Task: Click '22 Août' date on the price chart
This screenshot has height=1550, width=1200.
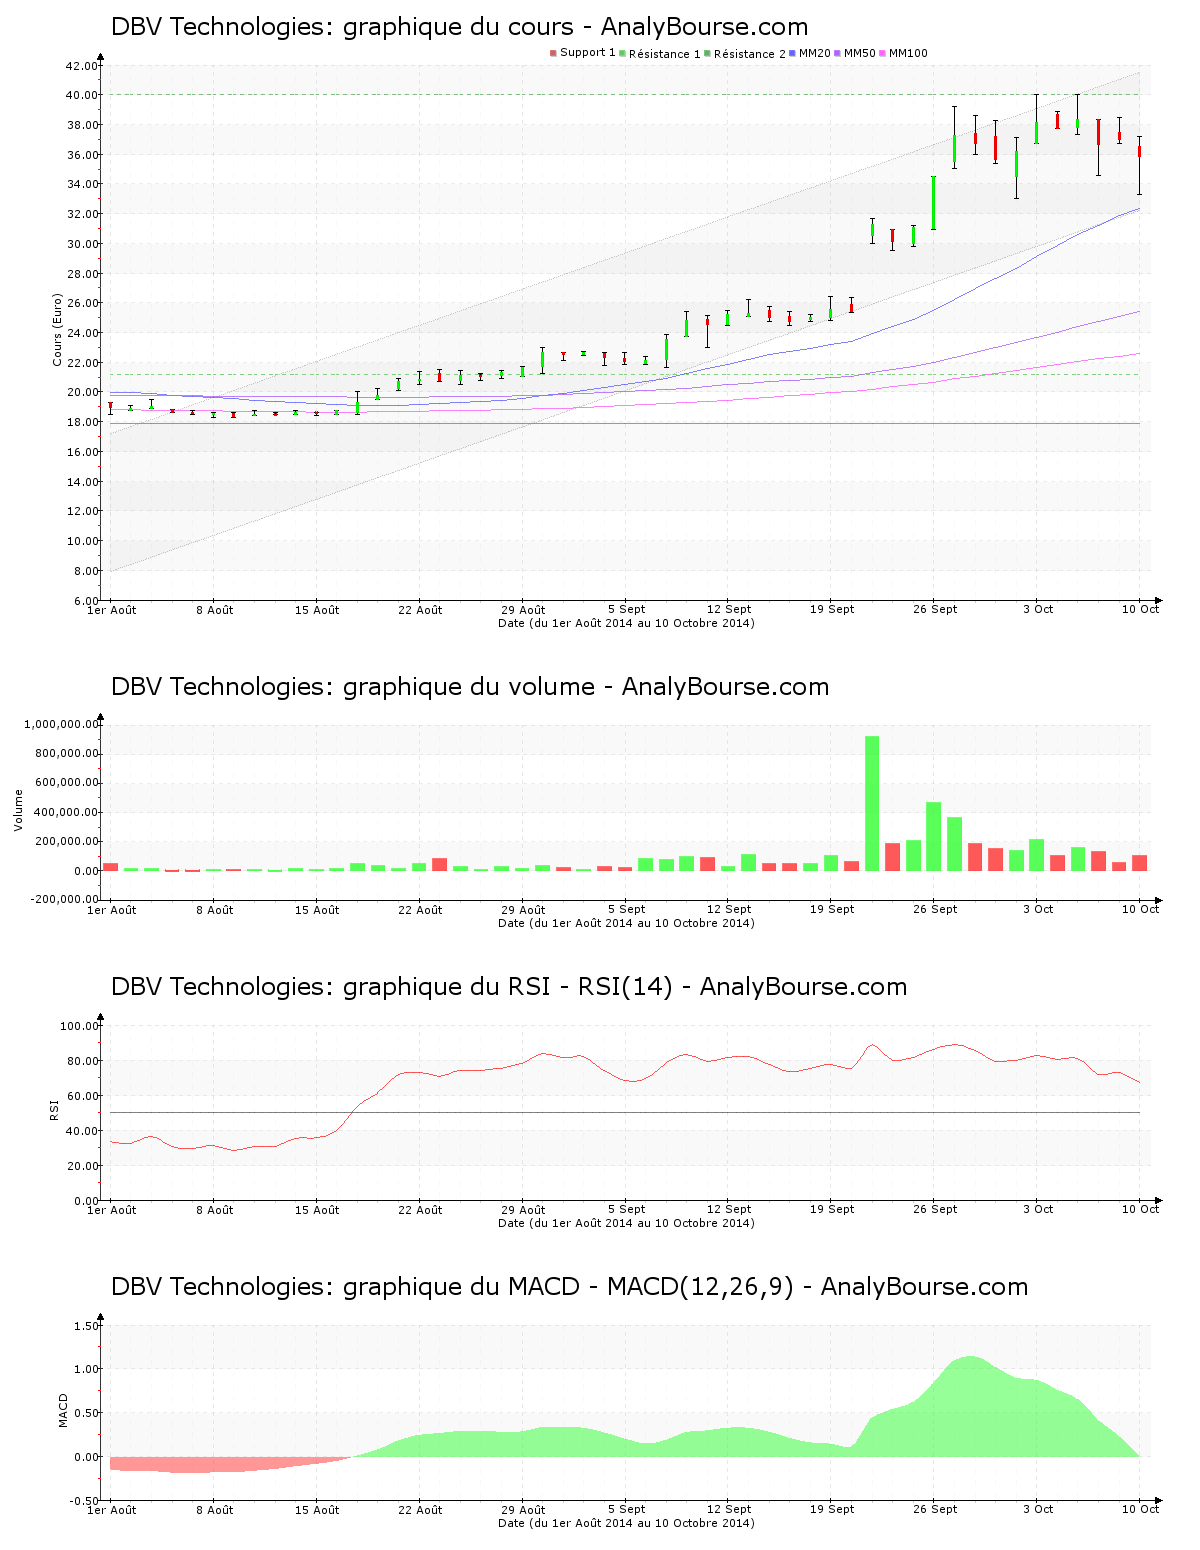Action: pos(420,610)
